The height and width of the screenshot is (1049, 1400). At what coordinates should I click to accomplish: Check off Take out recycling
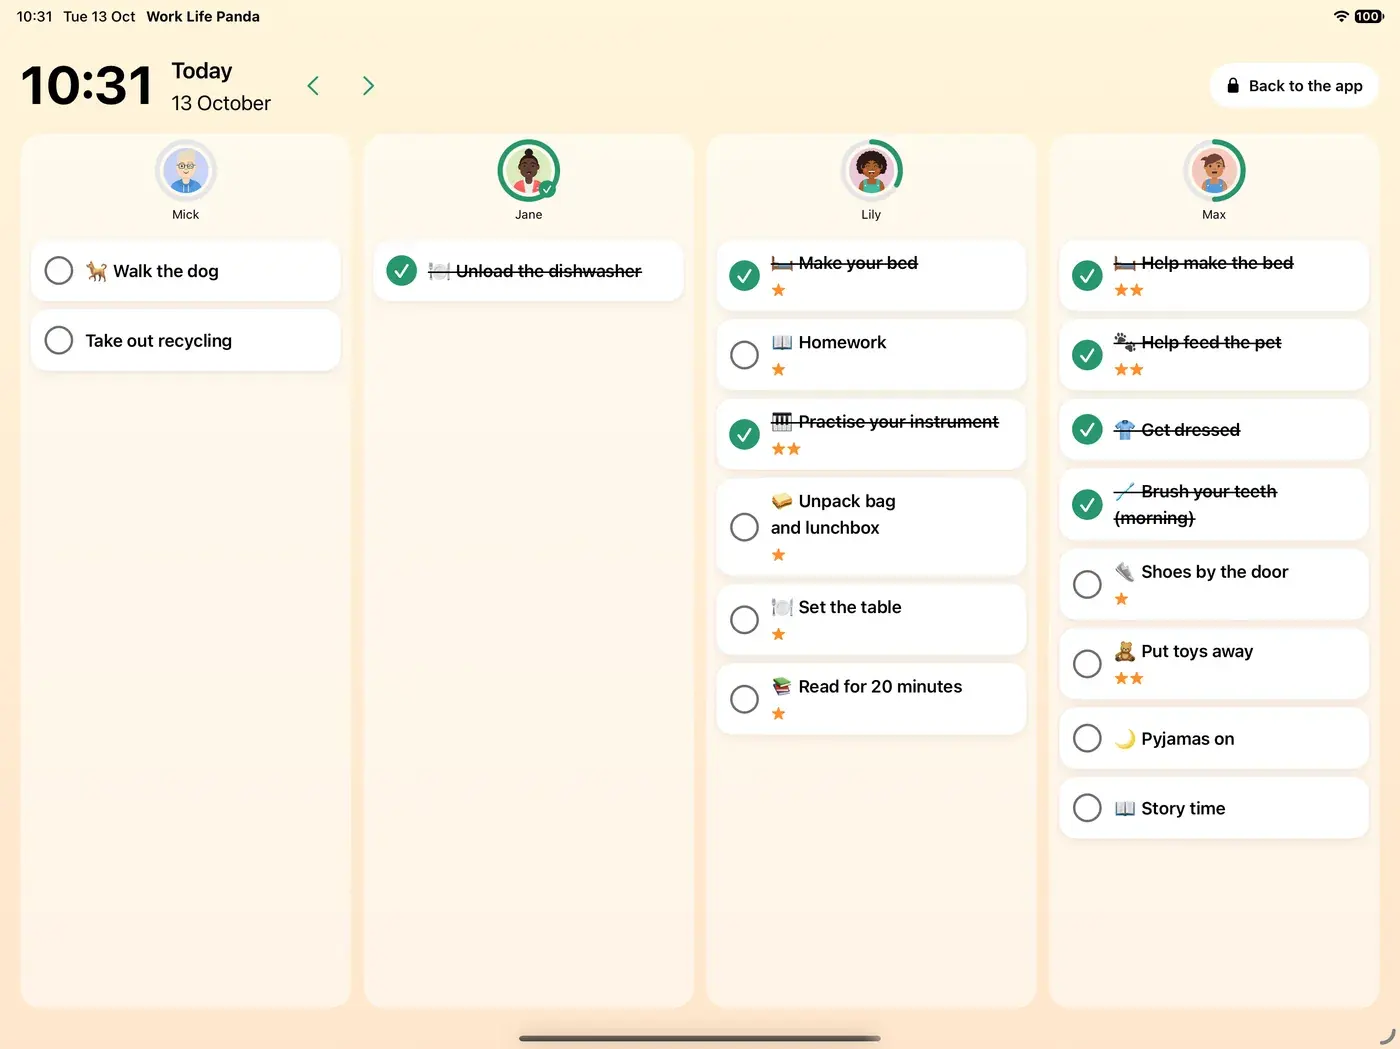point(59,340)
